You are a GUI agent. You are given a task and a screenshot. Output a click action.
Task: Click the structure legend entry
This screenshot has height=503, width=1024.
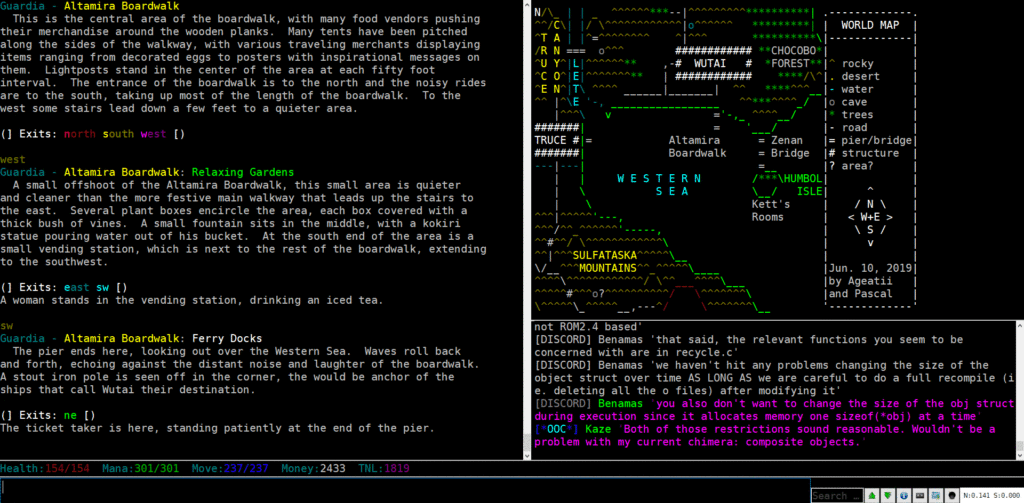pyautogui.click(x=863, y=153)
